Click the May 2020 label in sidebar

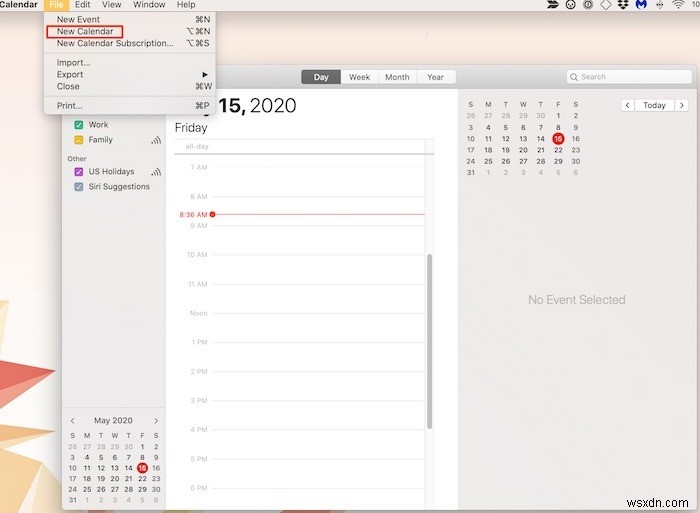(113, 421)
